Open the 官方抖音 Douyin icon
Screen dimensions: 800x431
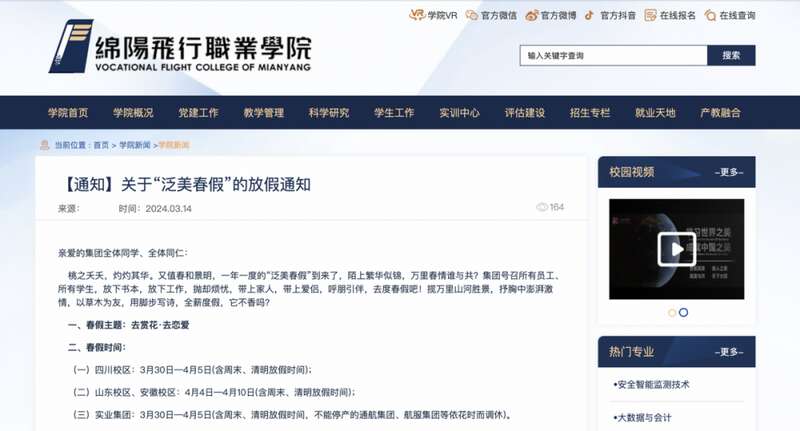[589, 15]
